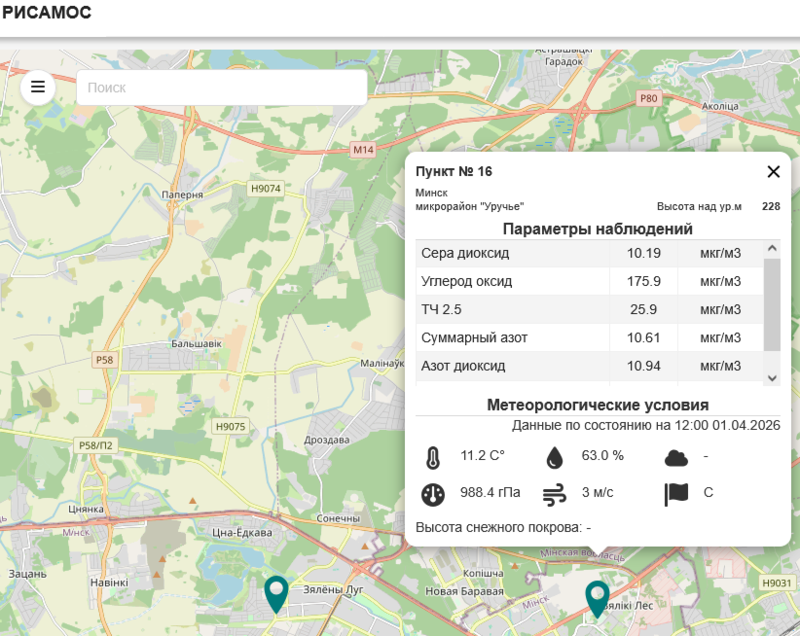
Task: Select the Суммарный азот row
Action: click(x=588, y=337)
